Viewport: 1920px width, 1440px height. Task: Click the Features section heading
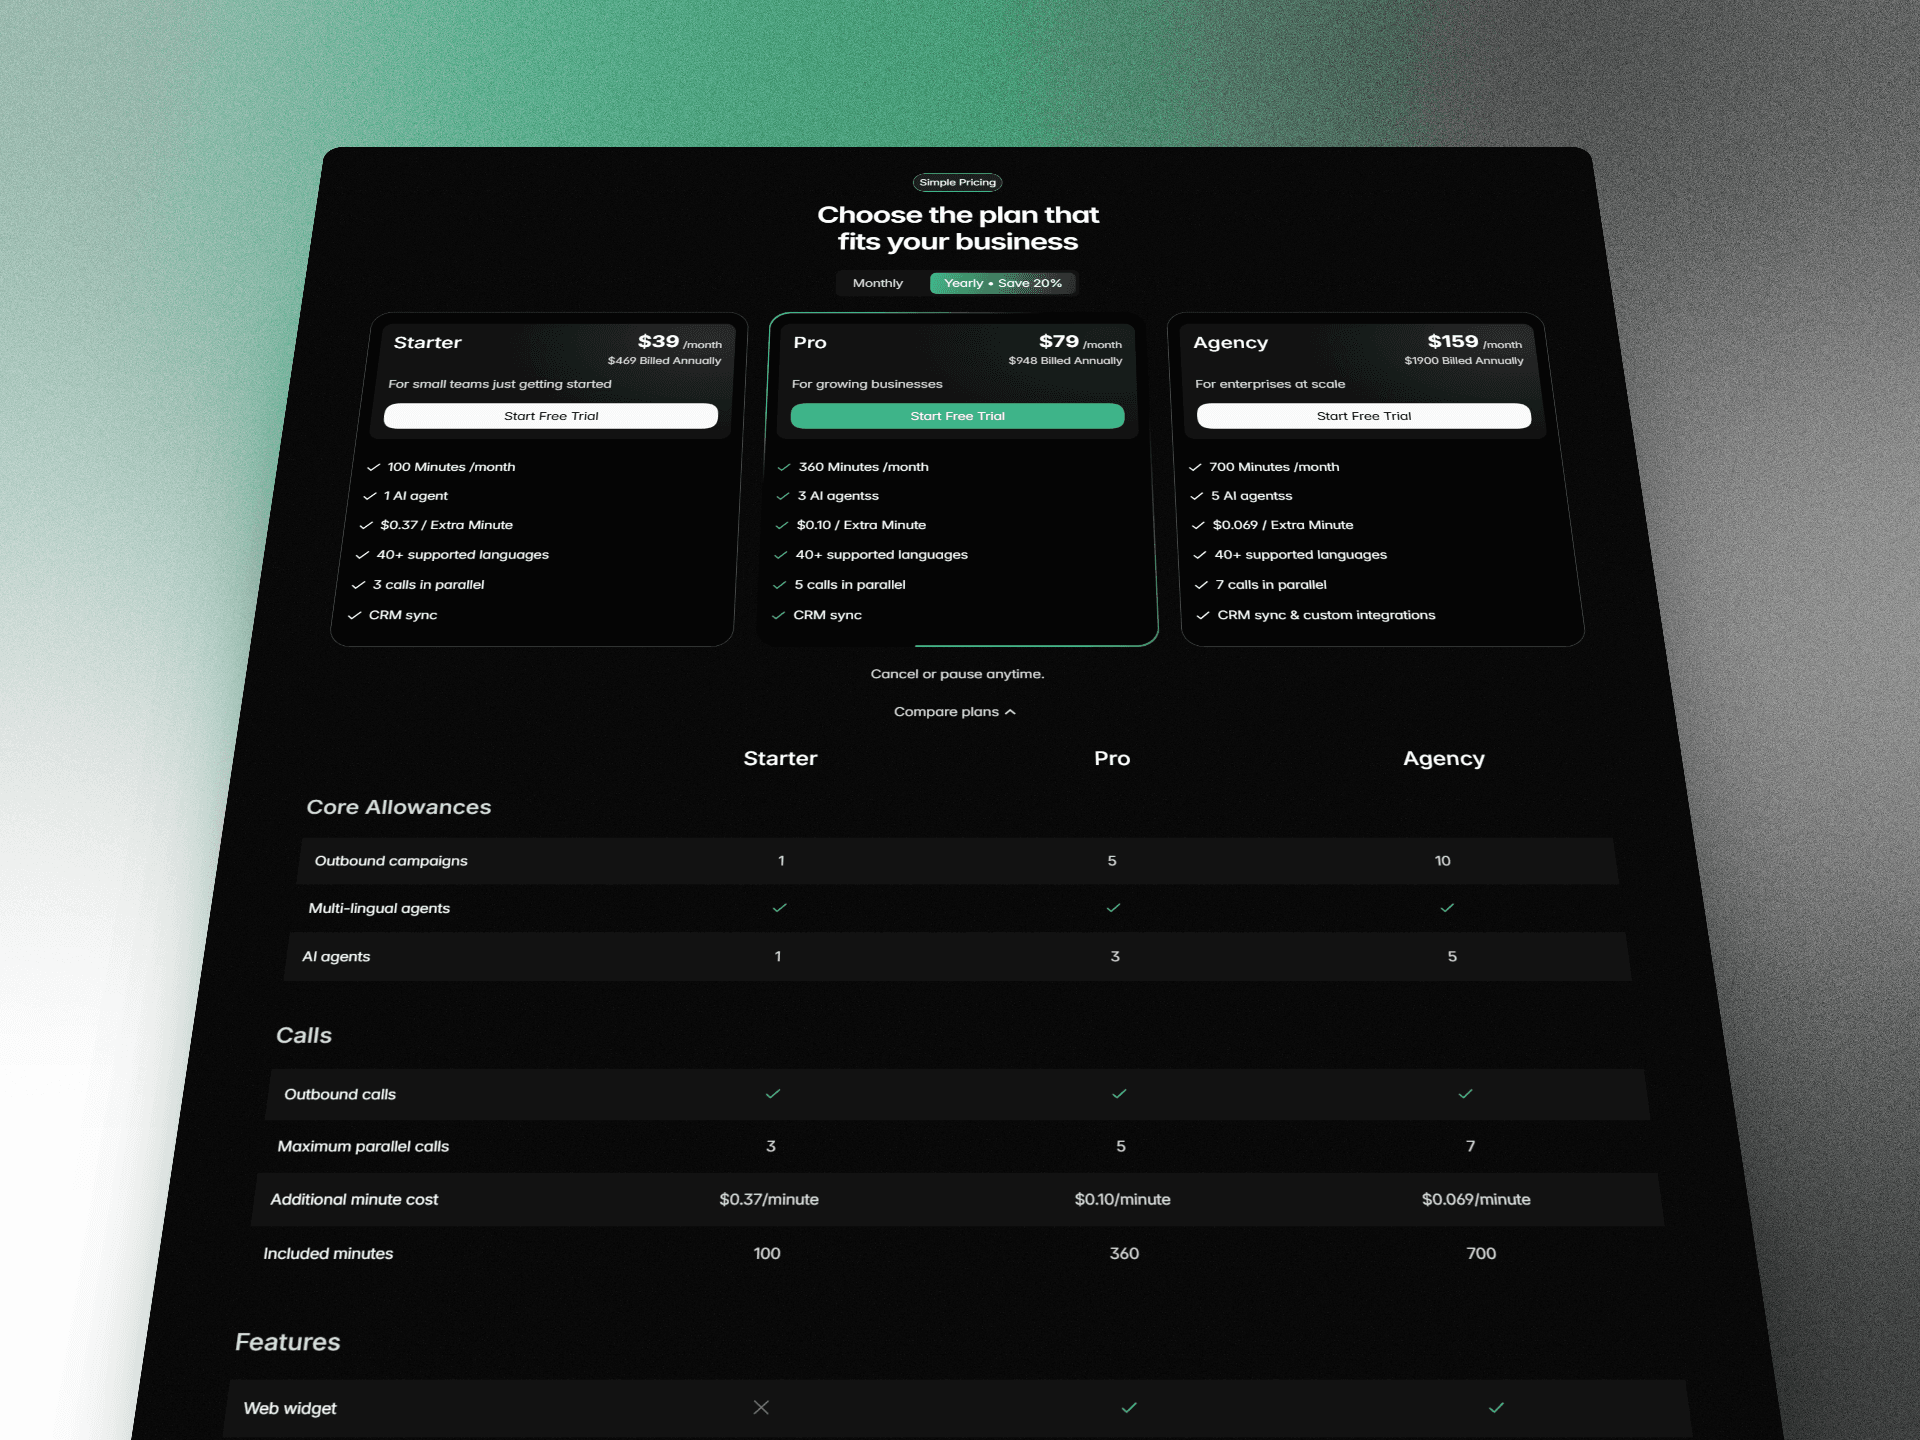tap(288, 1342)
